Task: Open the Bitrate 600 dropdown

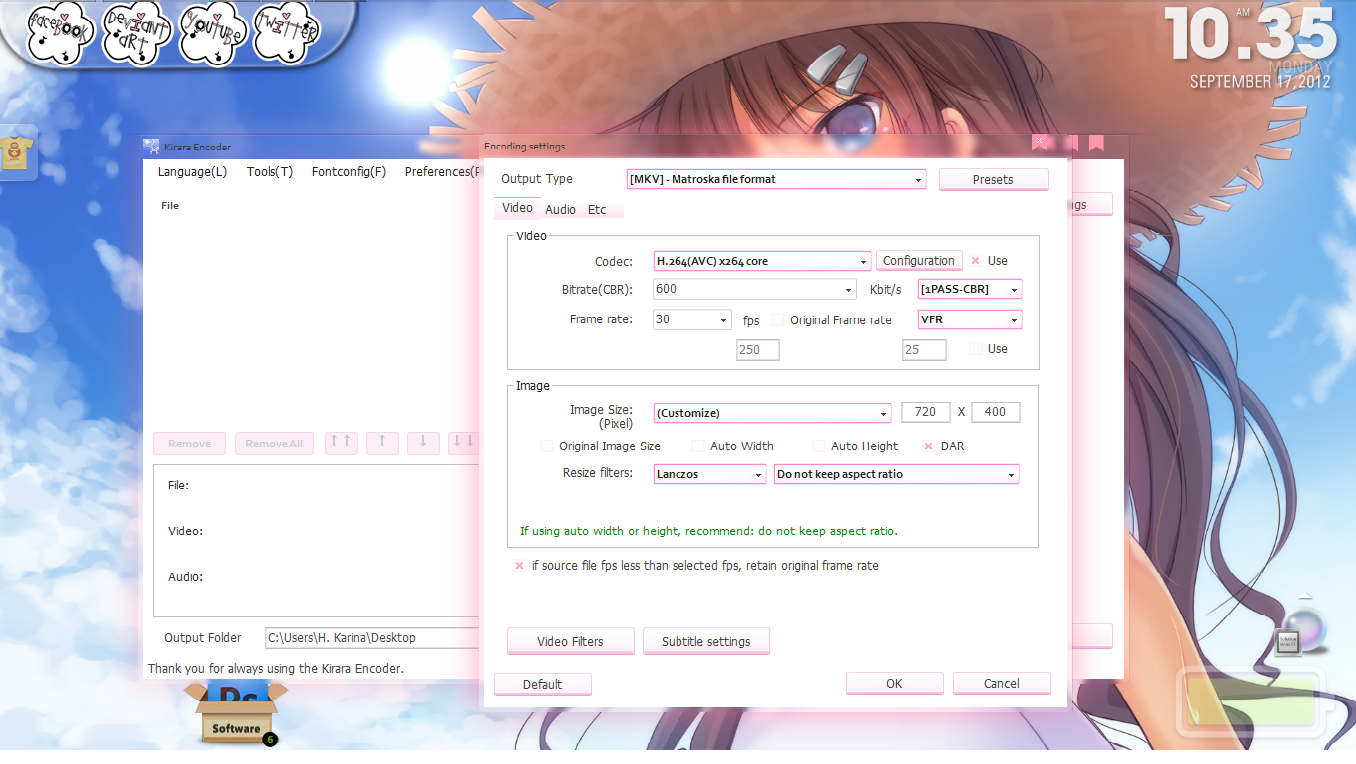Action: tap(754, 289)
